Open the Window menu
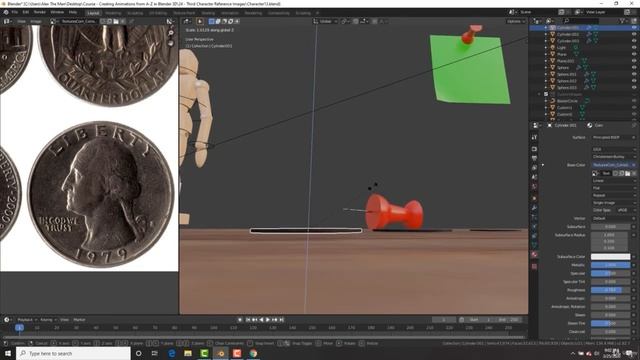Screen dimensions: 640x360 click(x=57, y=12)
